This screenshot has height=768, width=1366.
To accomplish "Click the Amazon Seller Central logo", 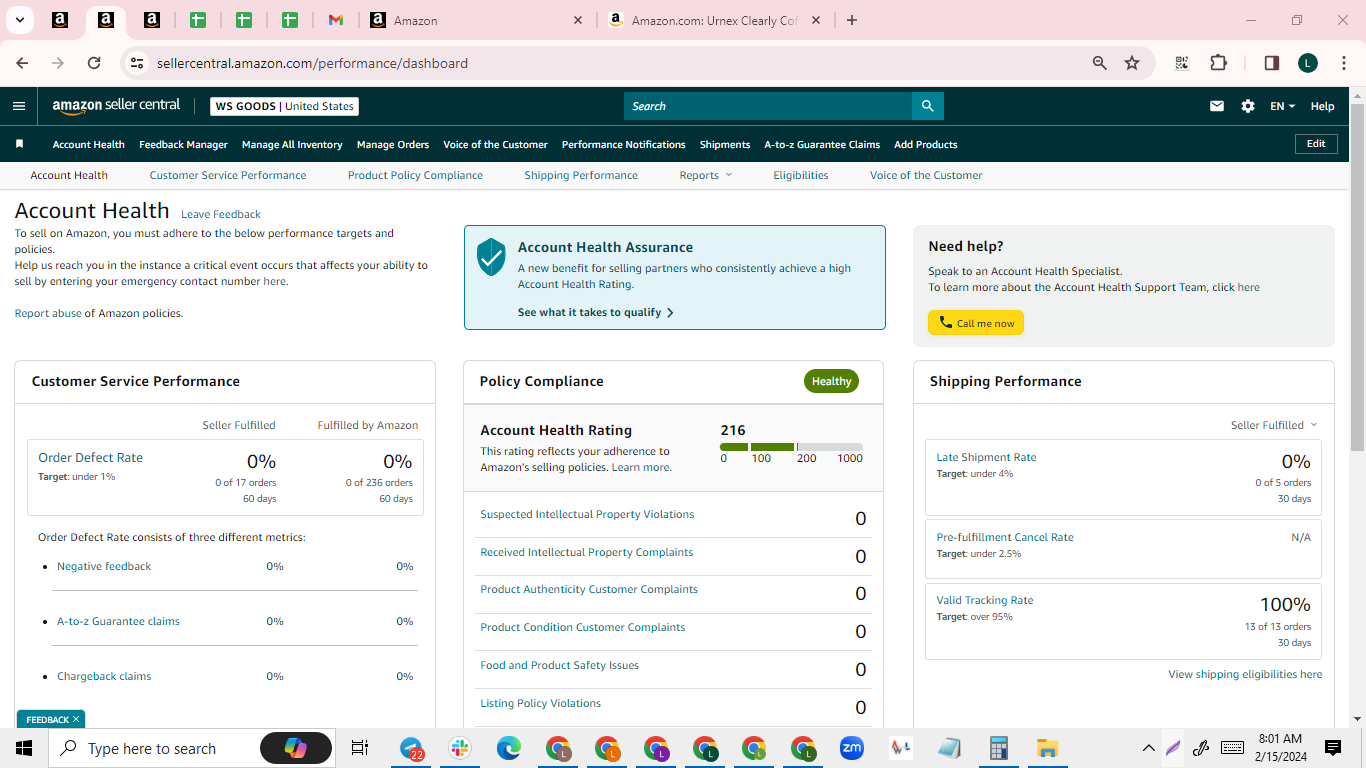I will click(116, 106).
